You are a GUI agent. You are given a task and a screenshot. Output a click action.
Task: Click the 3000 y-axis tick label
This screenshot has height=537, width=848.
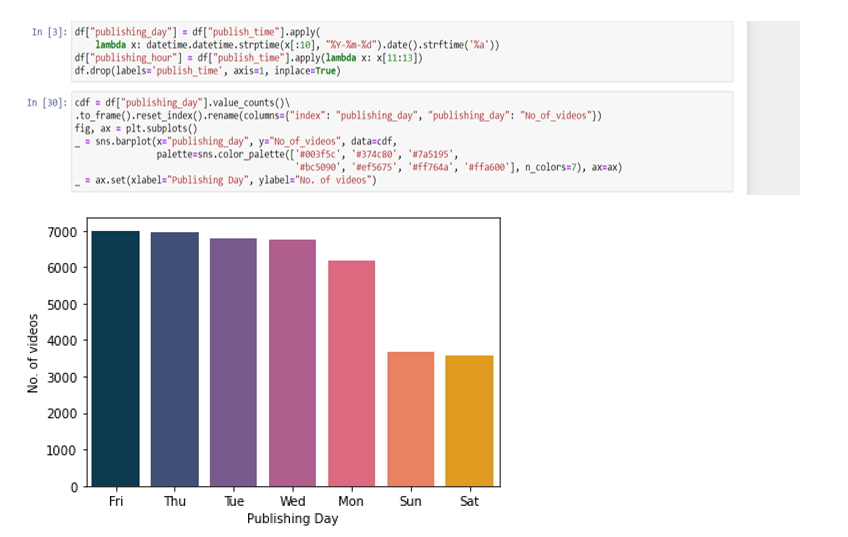click(x=62, y=377)
